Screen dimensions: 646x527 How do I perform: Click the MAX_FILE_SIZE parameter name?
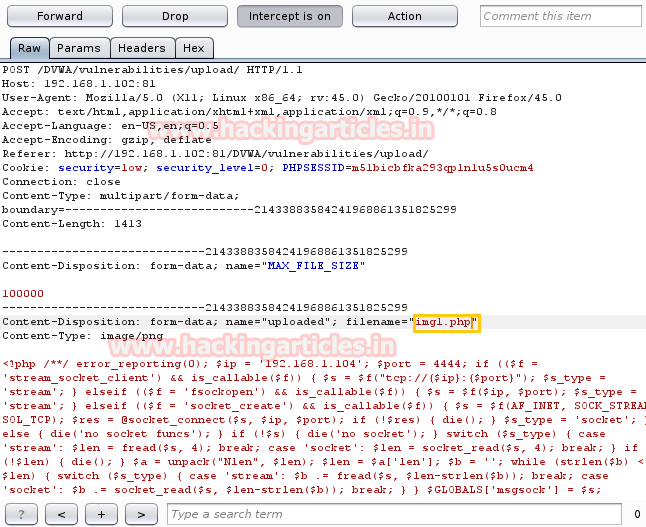pyautogui.click(x=313, y=266)
